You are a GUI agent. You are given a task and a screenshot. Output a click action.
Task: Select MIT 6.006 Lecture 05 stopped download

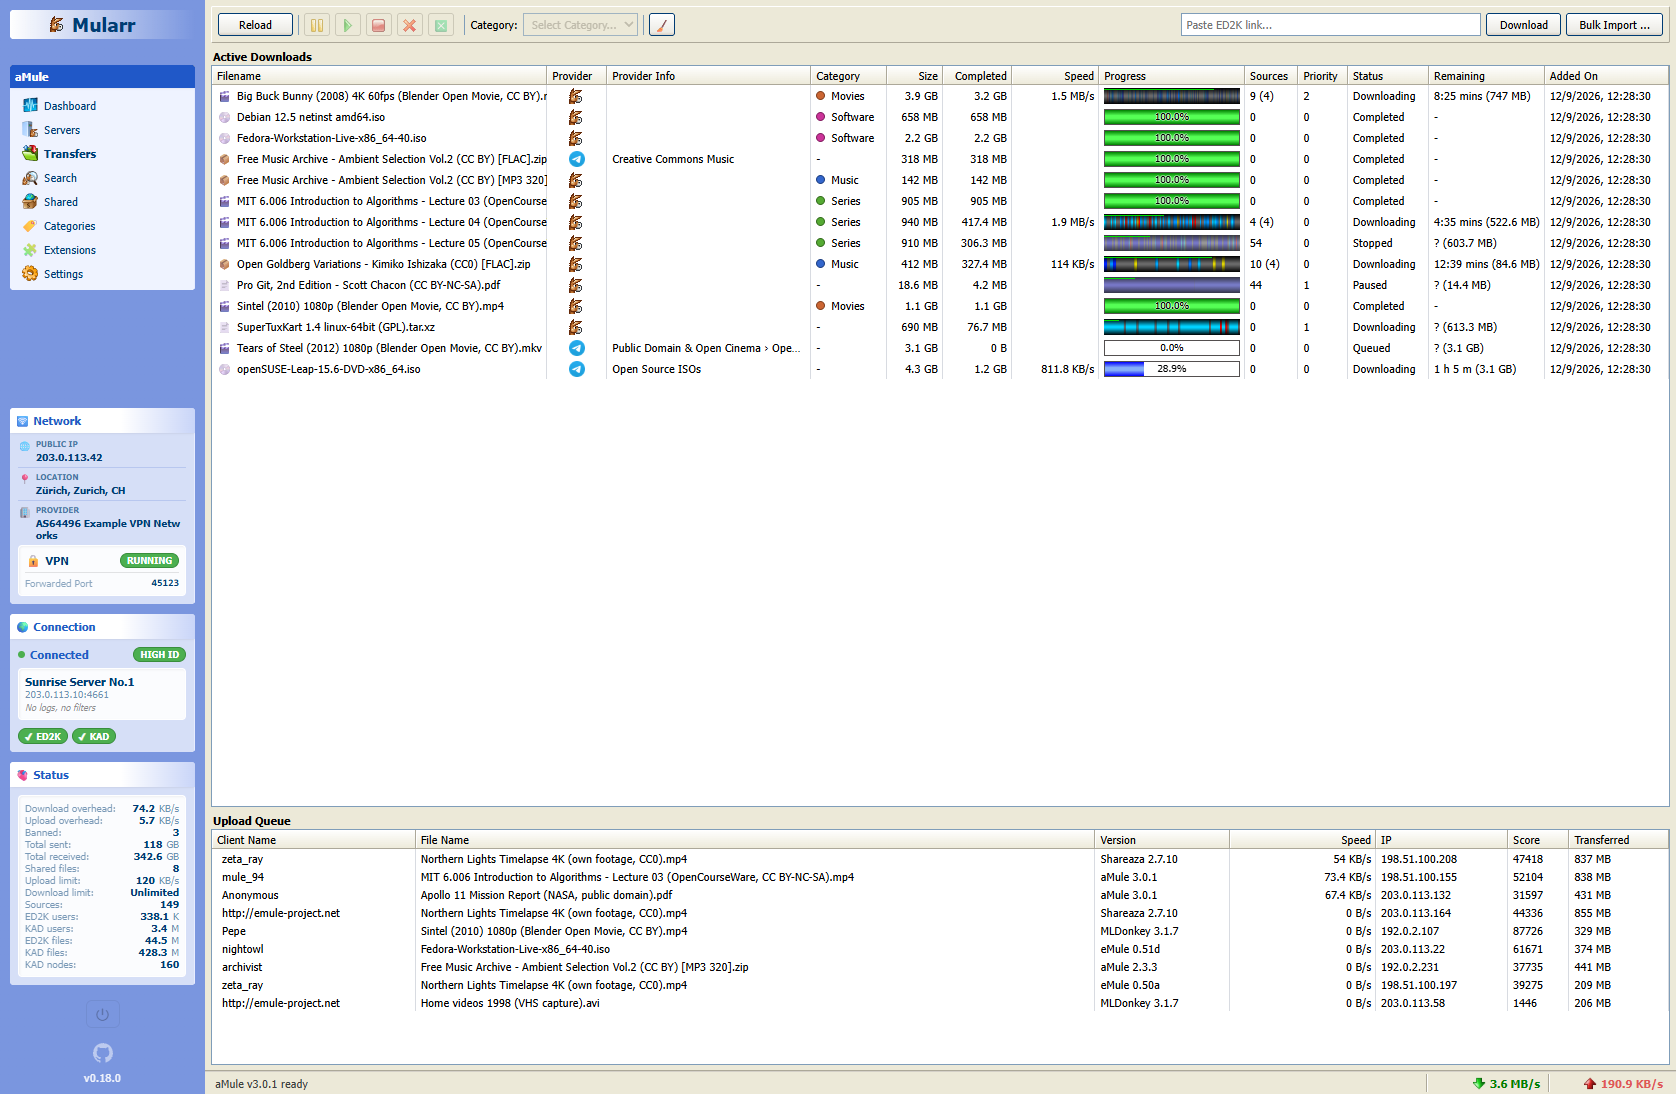point(940,243)
